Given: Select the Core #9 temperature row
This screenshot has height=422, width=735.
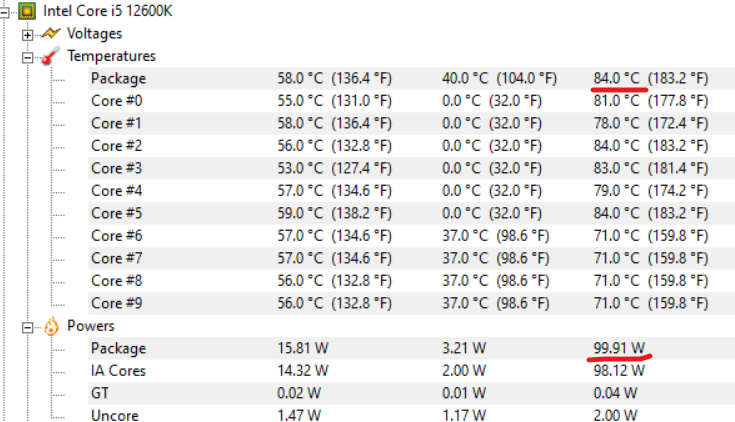Looking at the screenshot, I should coord(116,303).
